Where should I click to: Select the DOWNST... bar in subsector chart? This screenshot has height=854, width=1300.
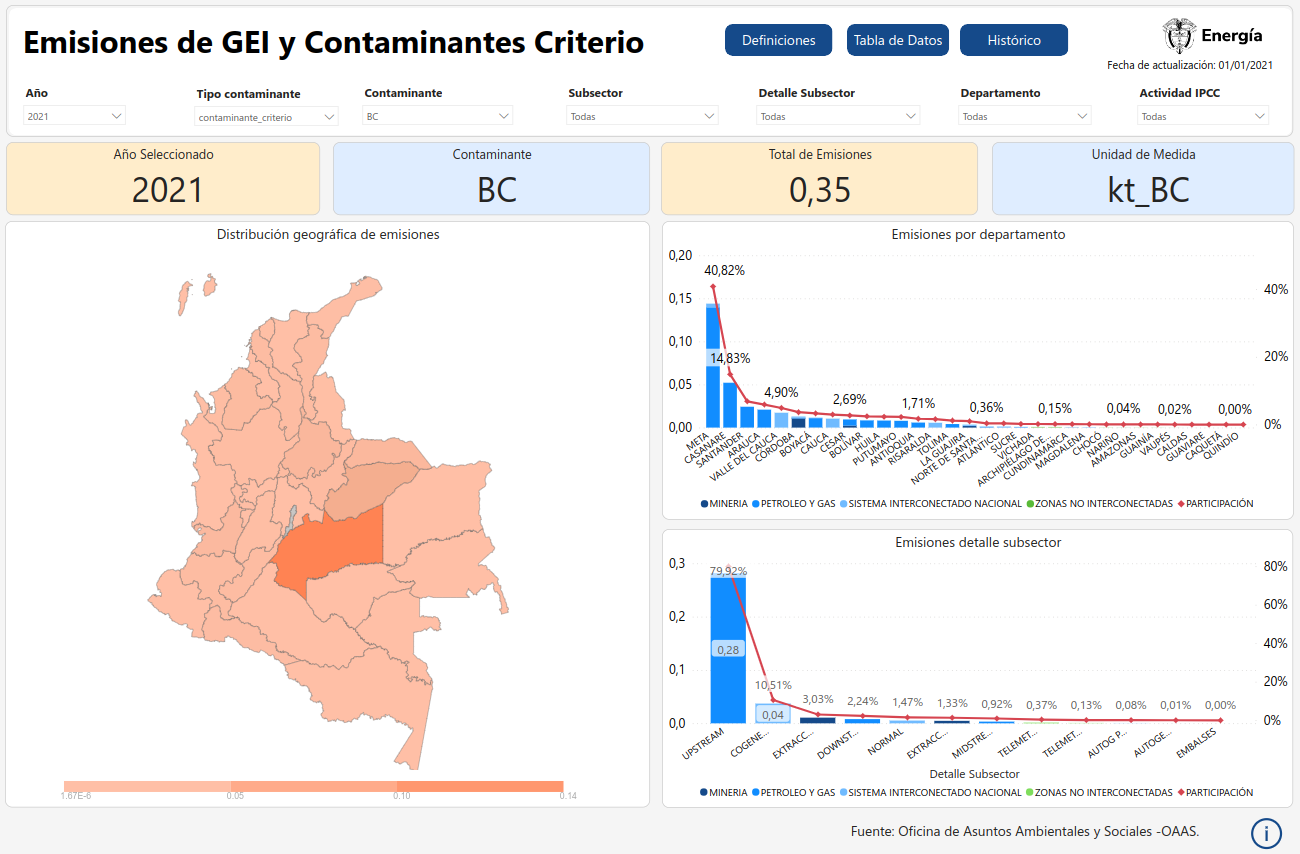862,720
